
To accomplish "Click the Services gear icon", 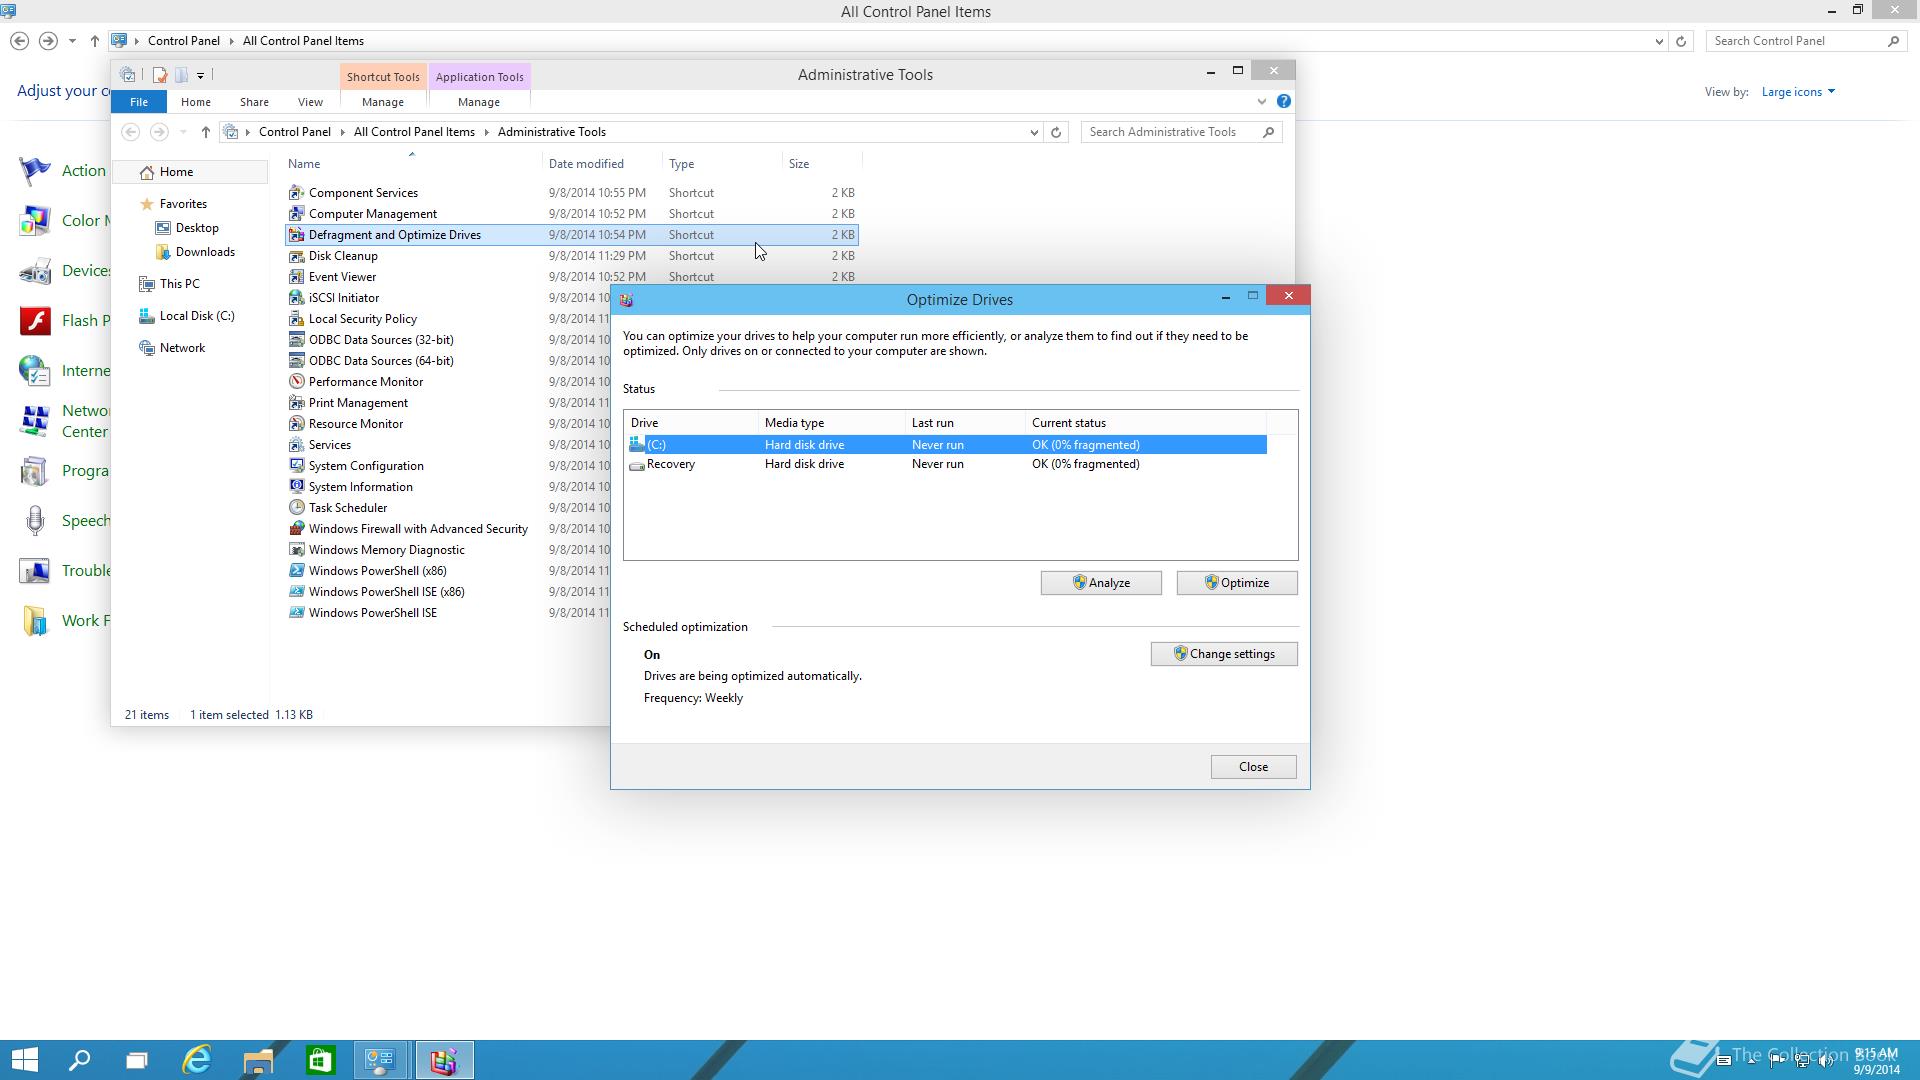I will [296, 445].
